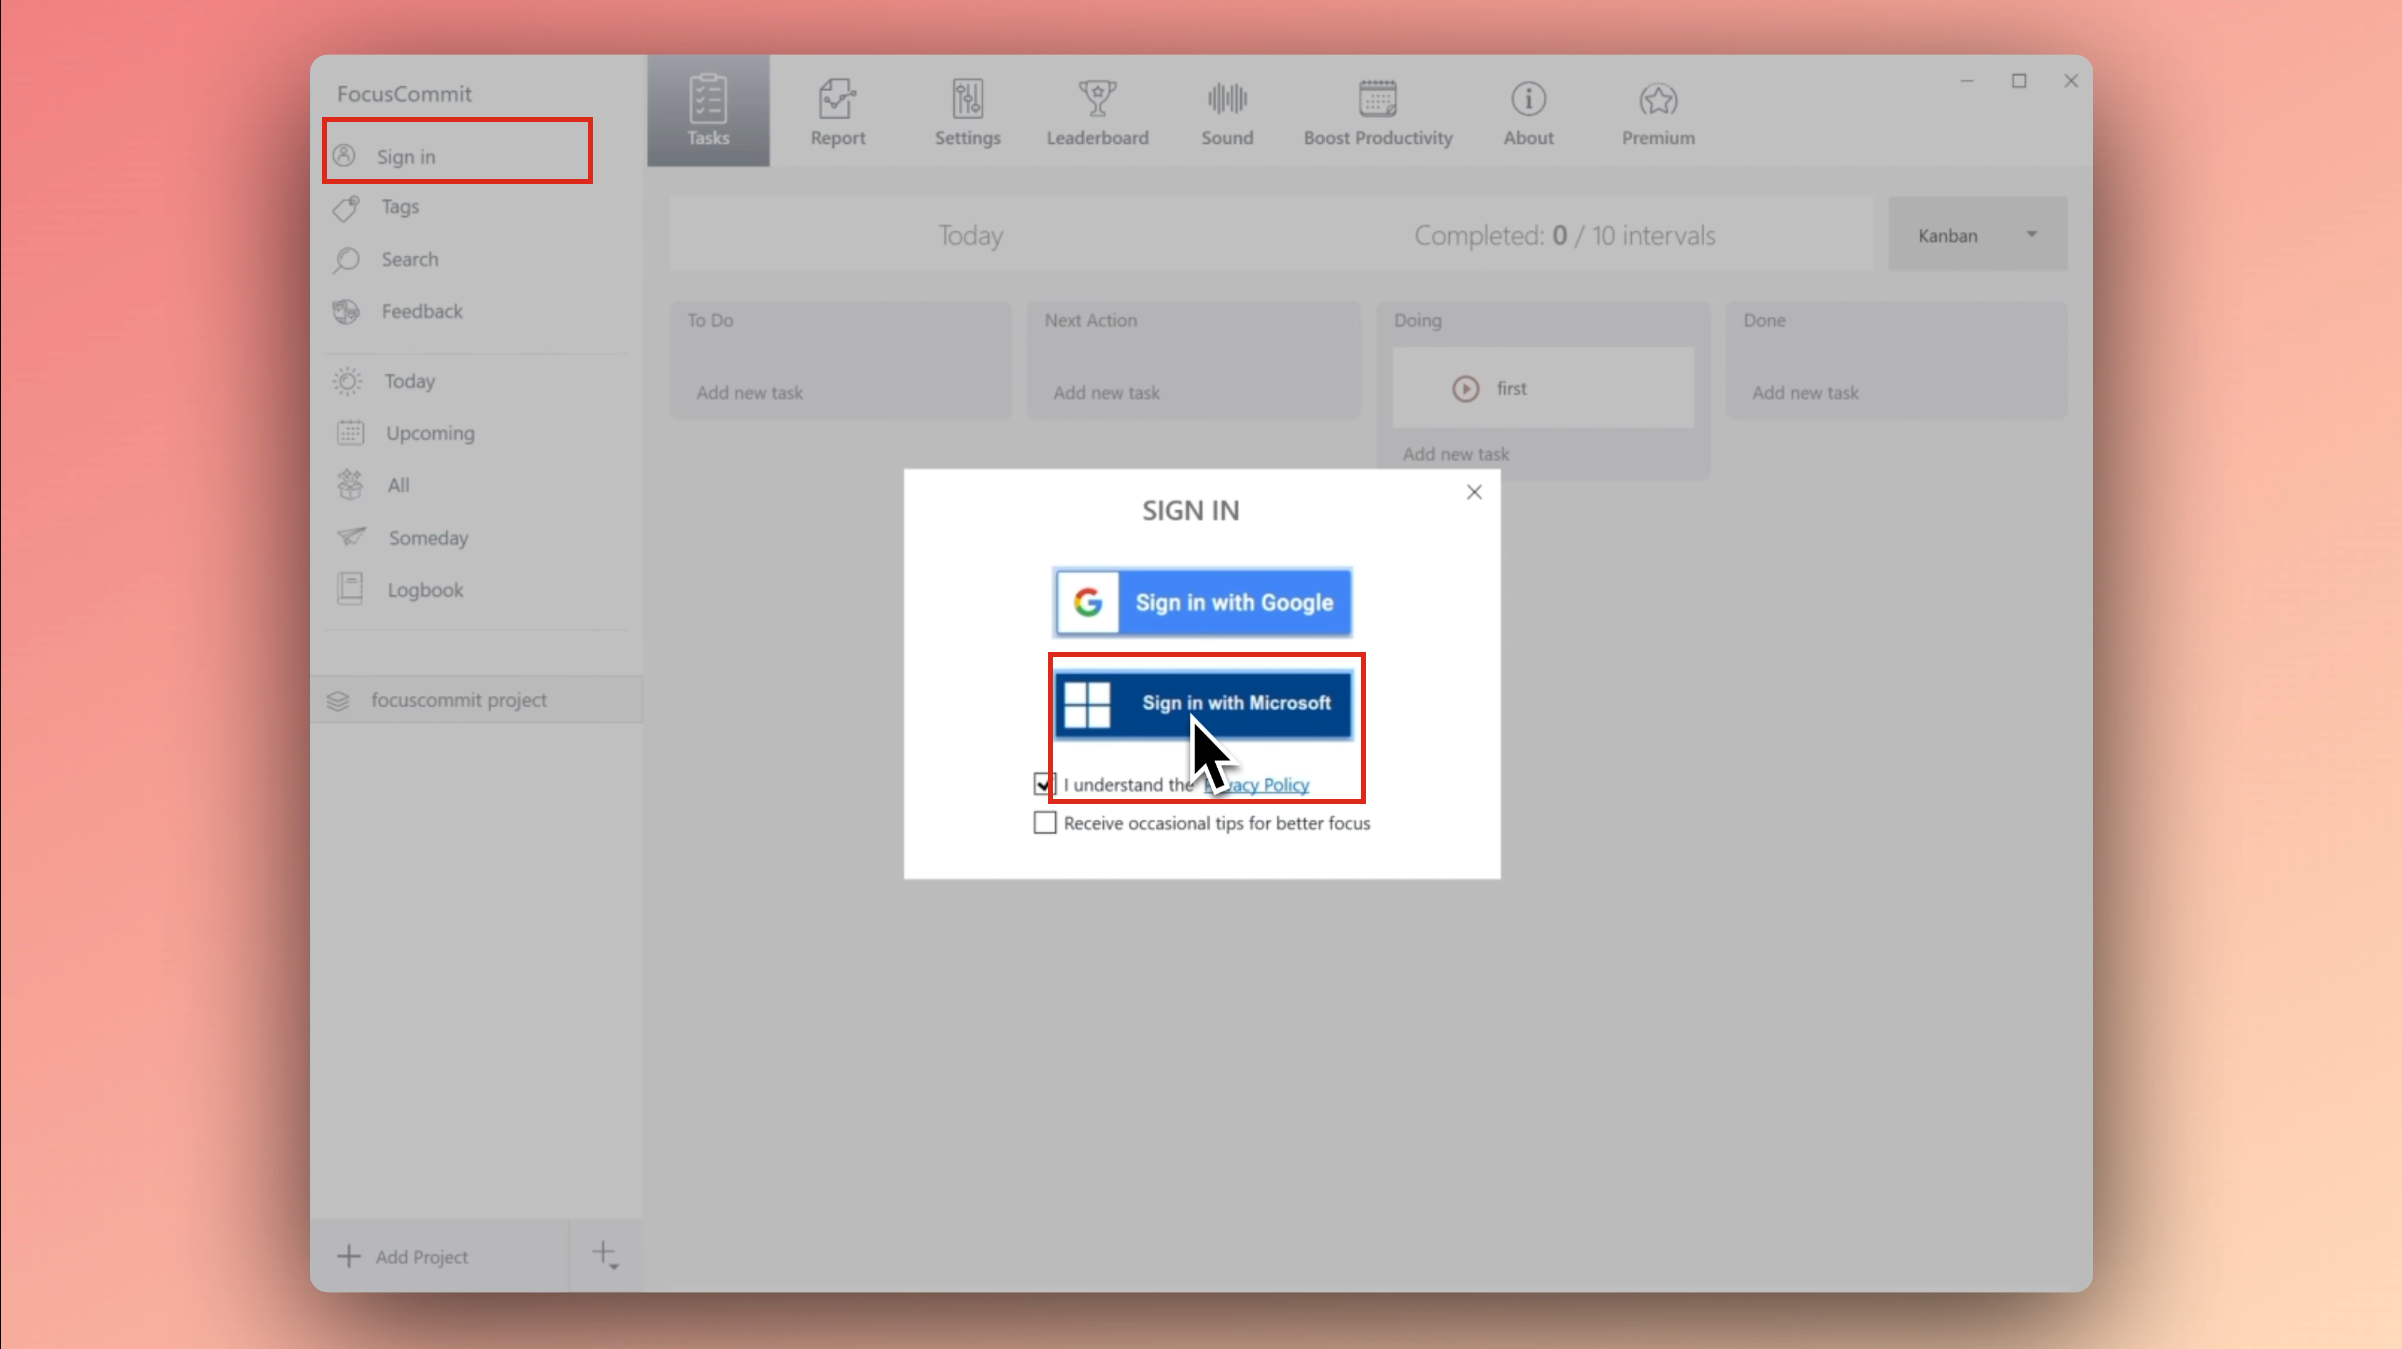This screenshot has height=1349, width=2402.
Task: Click the Upcoming calendar icon
Action: pyautogui.click(x=350, y=432)
